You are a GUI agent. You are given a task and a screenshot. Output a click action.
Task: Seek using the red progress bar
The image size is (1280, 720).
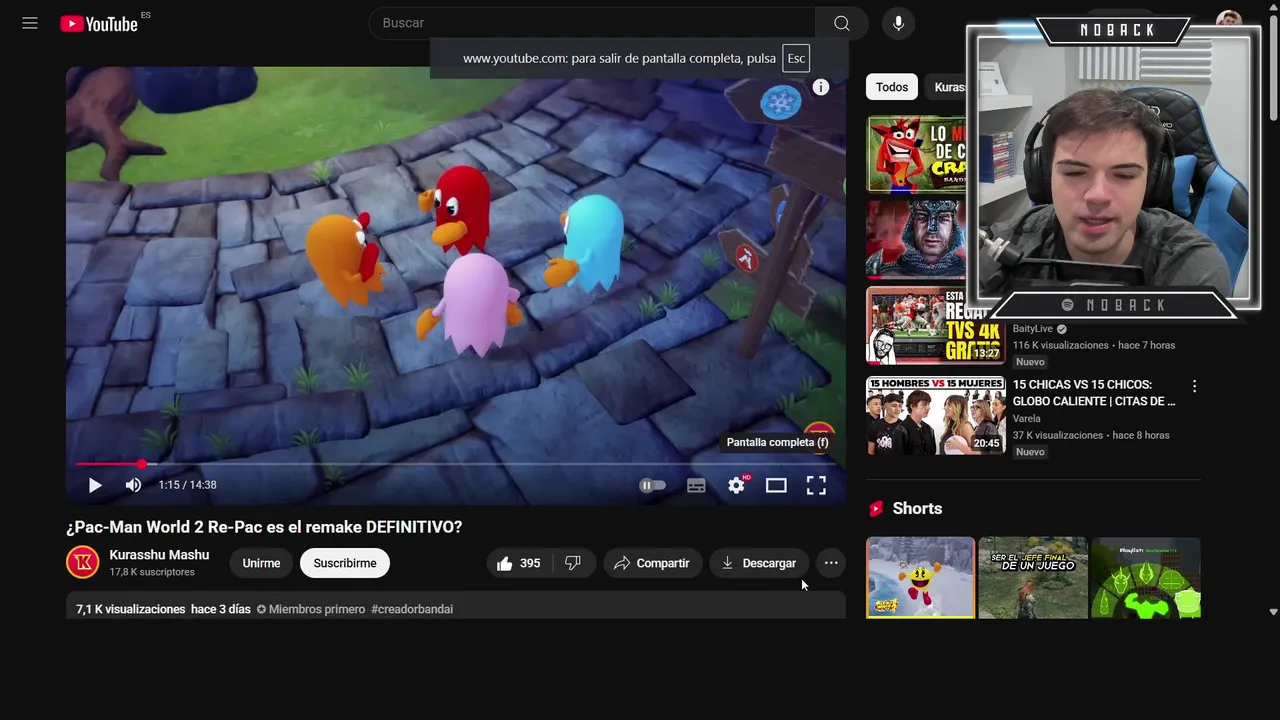point(456,464)
